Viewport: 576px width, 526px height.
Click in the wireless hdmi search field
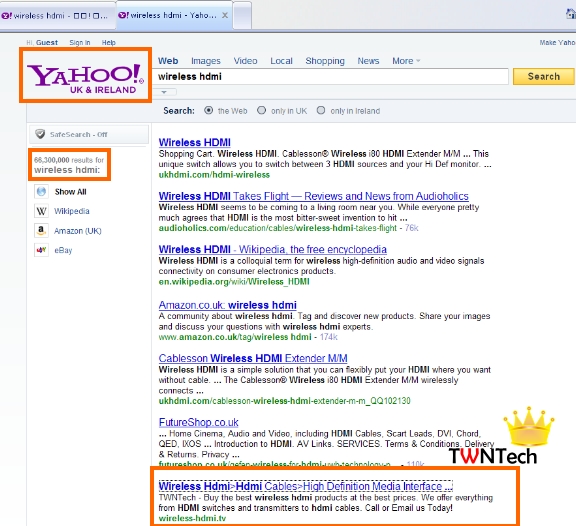point(331,76)
